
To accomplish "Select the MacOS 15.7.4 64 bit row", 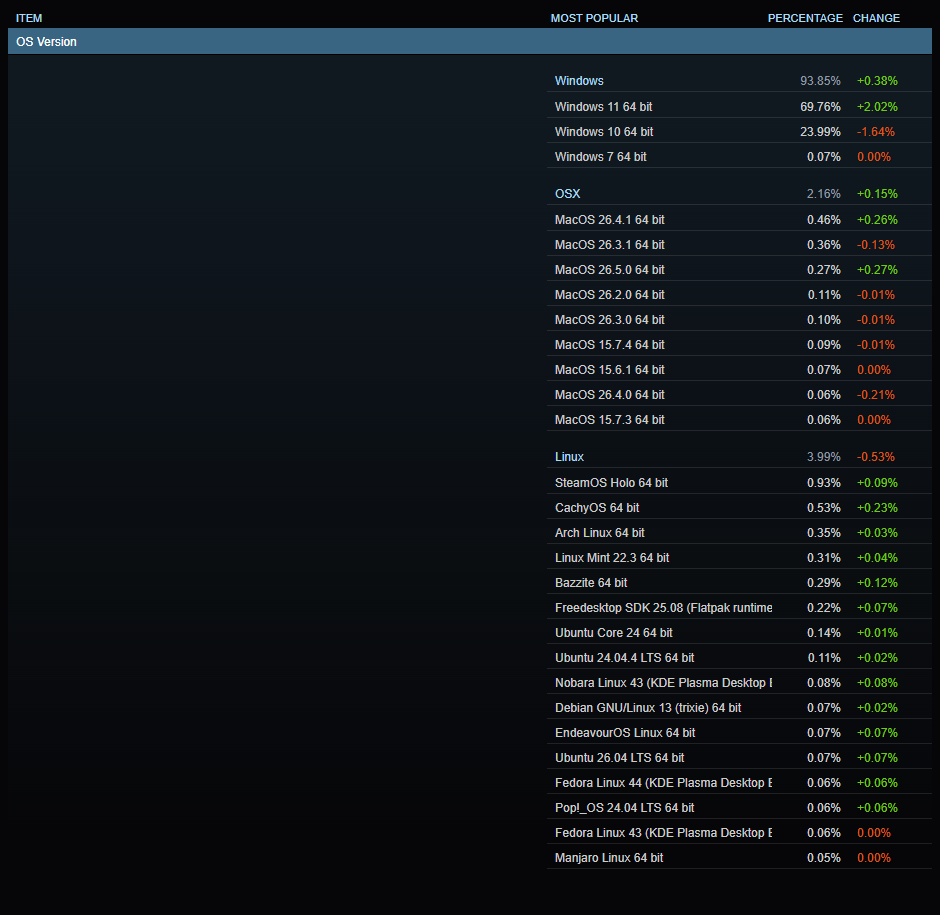I will [739, 344].
